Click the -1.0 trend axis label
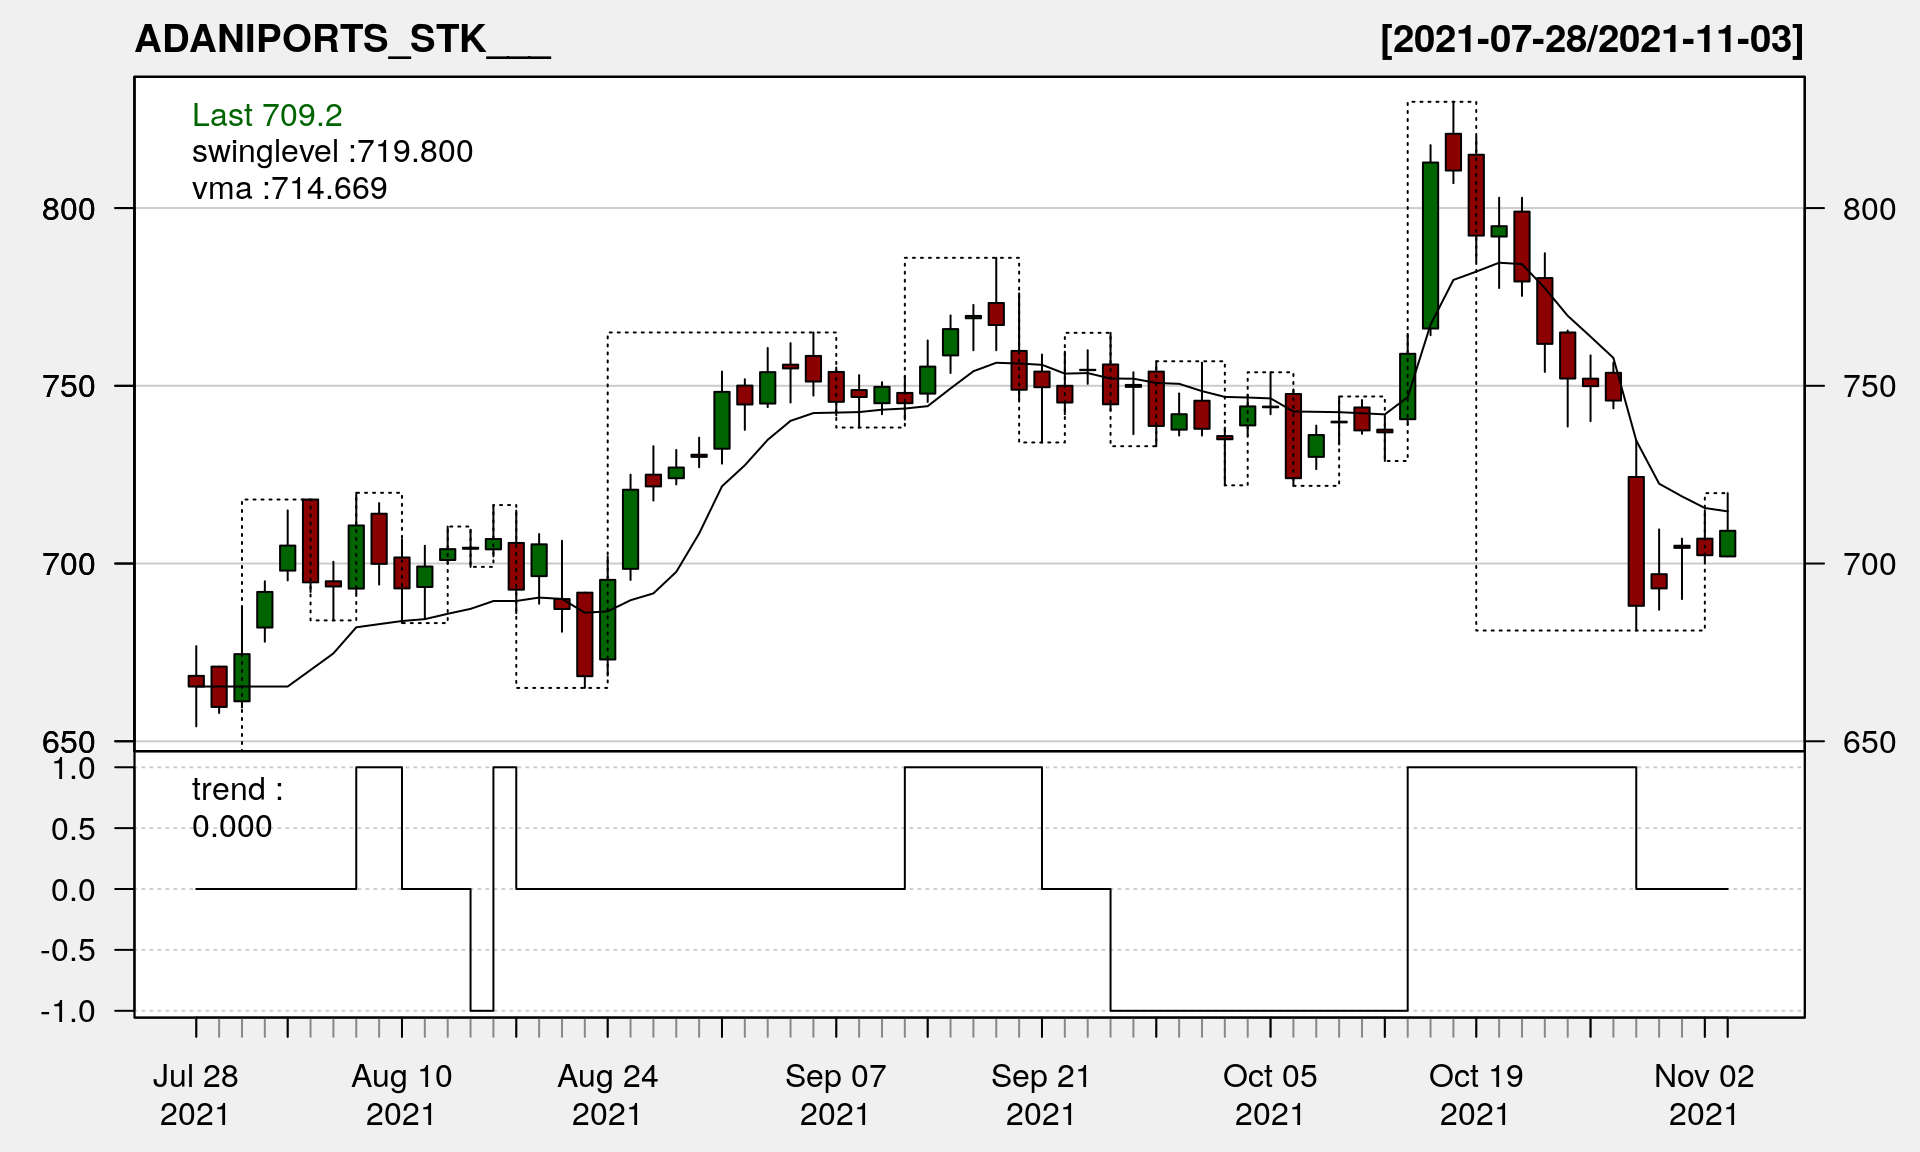Image resolution: width=1920 pixels, height=1152 pixels. tap(68, 1011)
